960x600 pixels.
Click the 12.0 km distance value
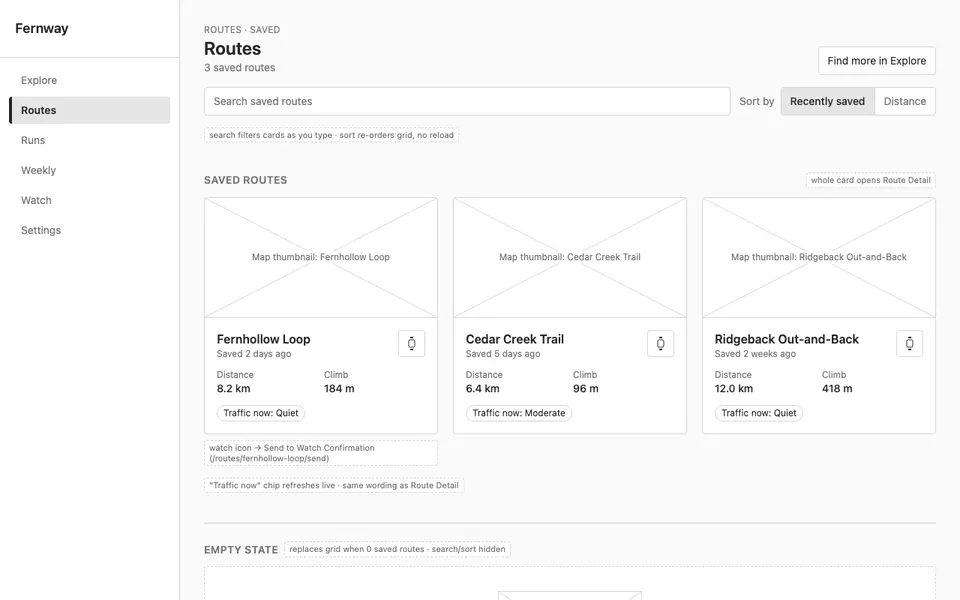pyautogui.click(x=733, y=389)
